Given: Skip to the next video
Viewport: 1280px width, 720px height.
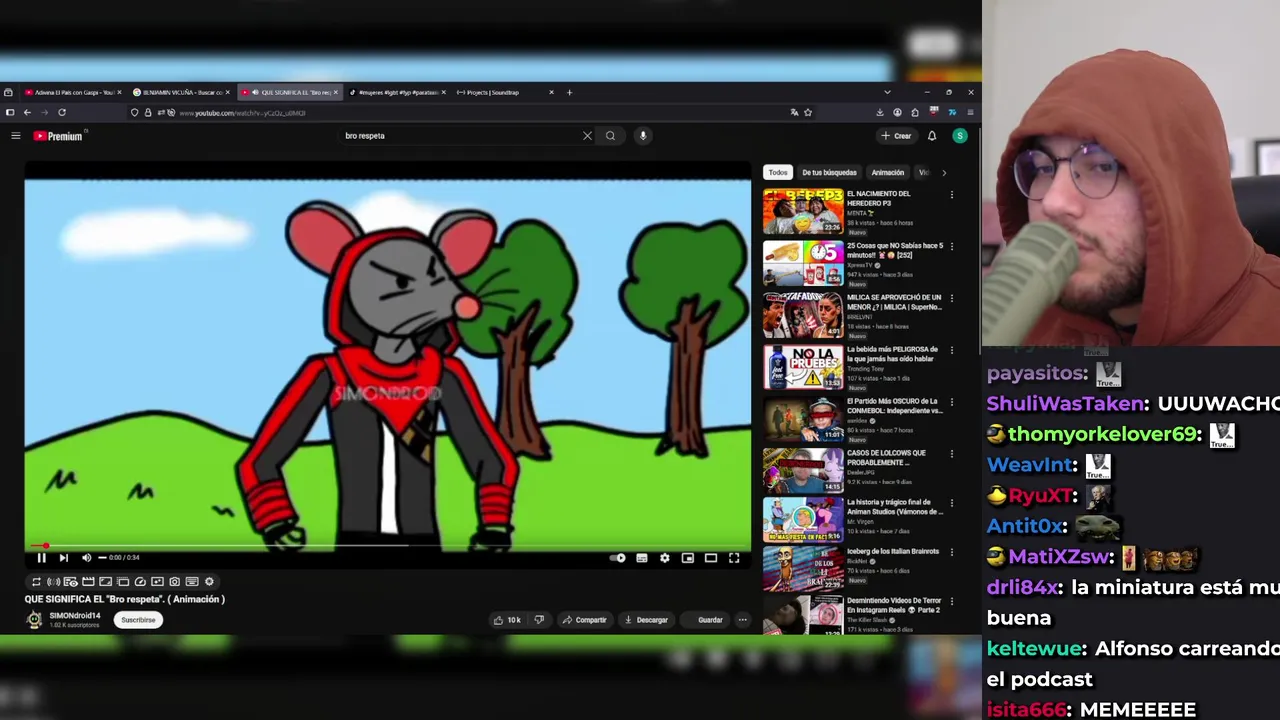Looking at the screenshot, I should (63, 558).
